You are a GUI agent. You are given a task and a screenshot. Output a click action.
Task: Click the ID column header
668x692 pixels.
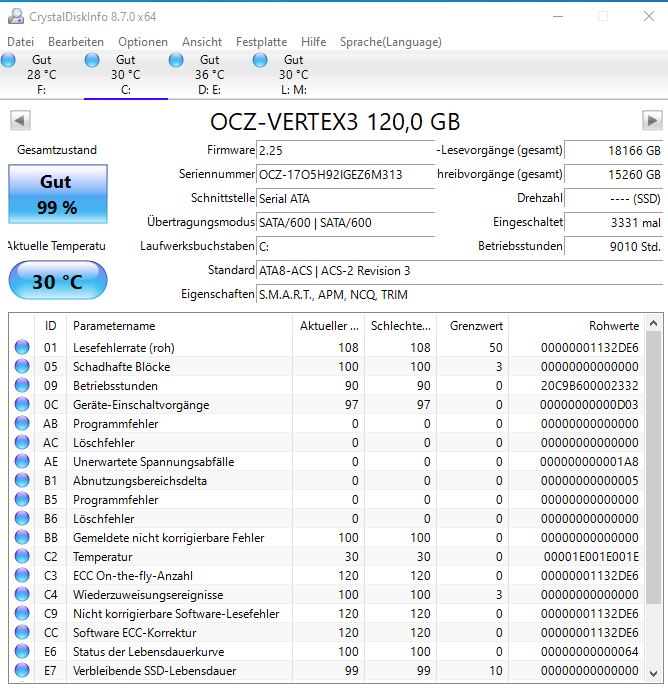50,326
